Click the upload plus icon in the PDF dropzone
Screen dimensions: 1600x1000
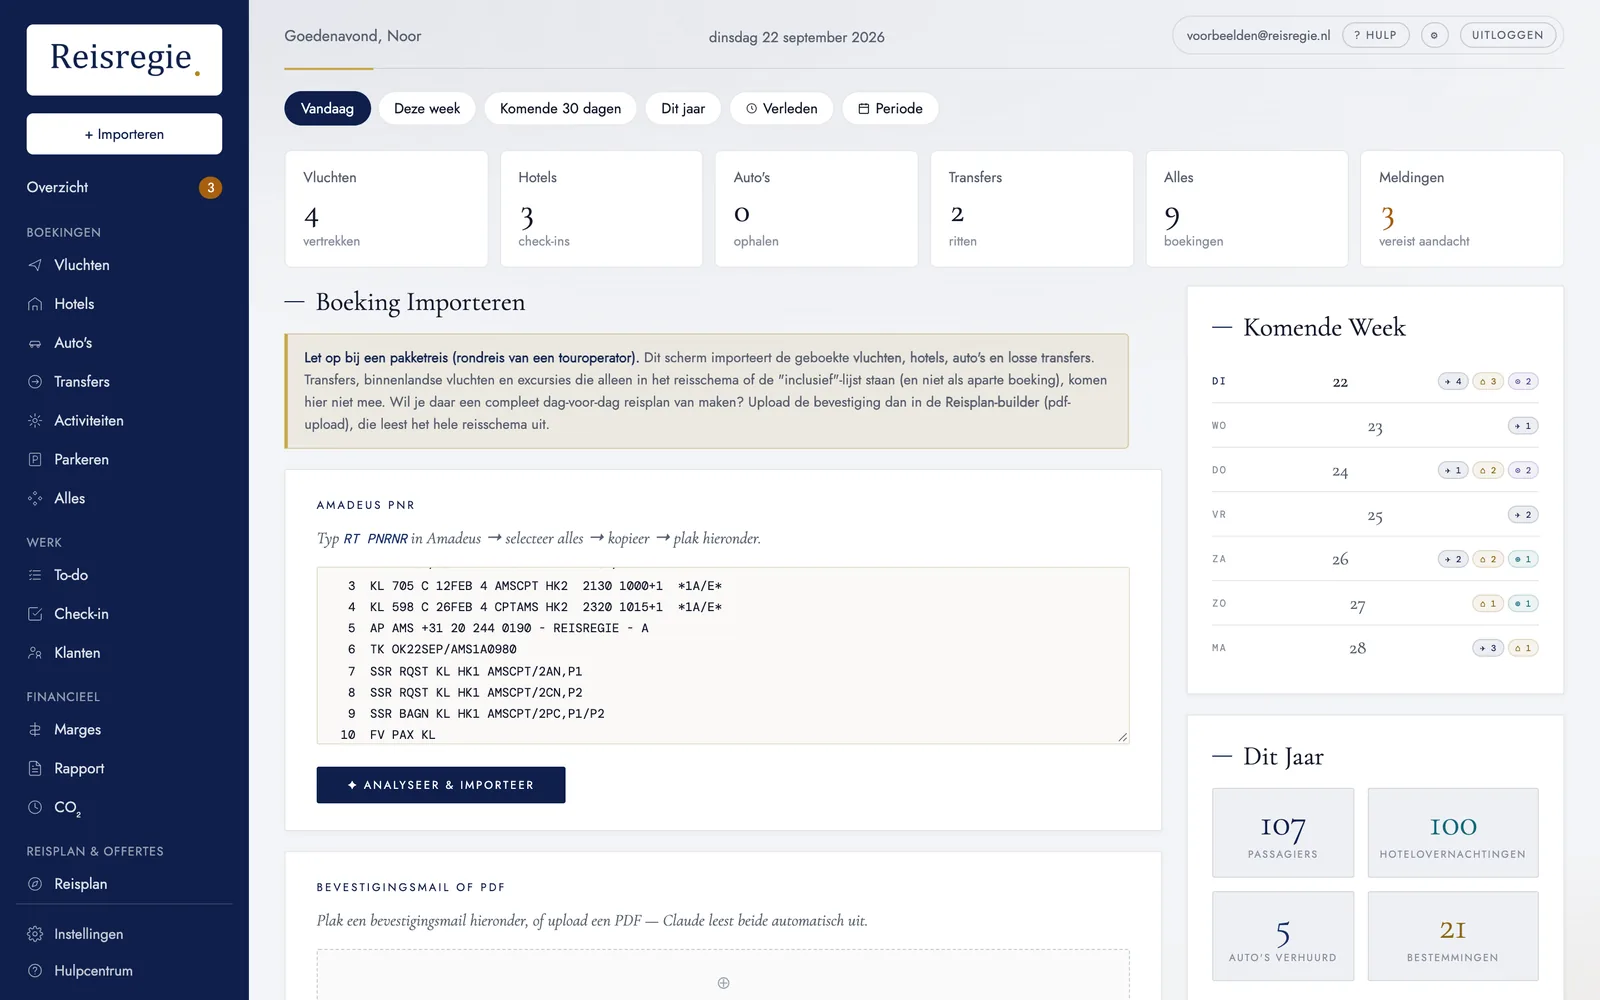coord(723,983)
